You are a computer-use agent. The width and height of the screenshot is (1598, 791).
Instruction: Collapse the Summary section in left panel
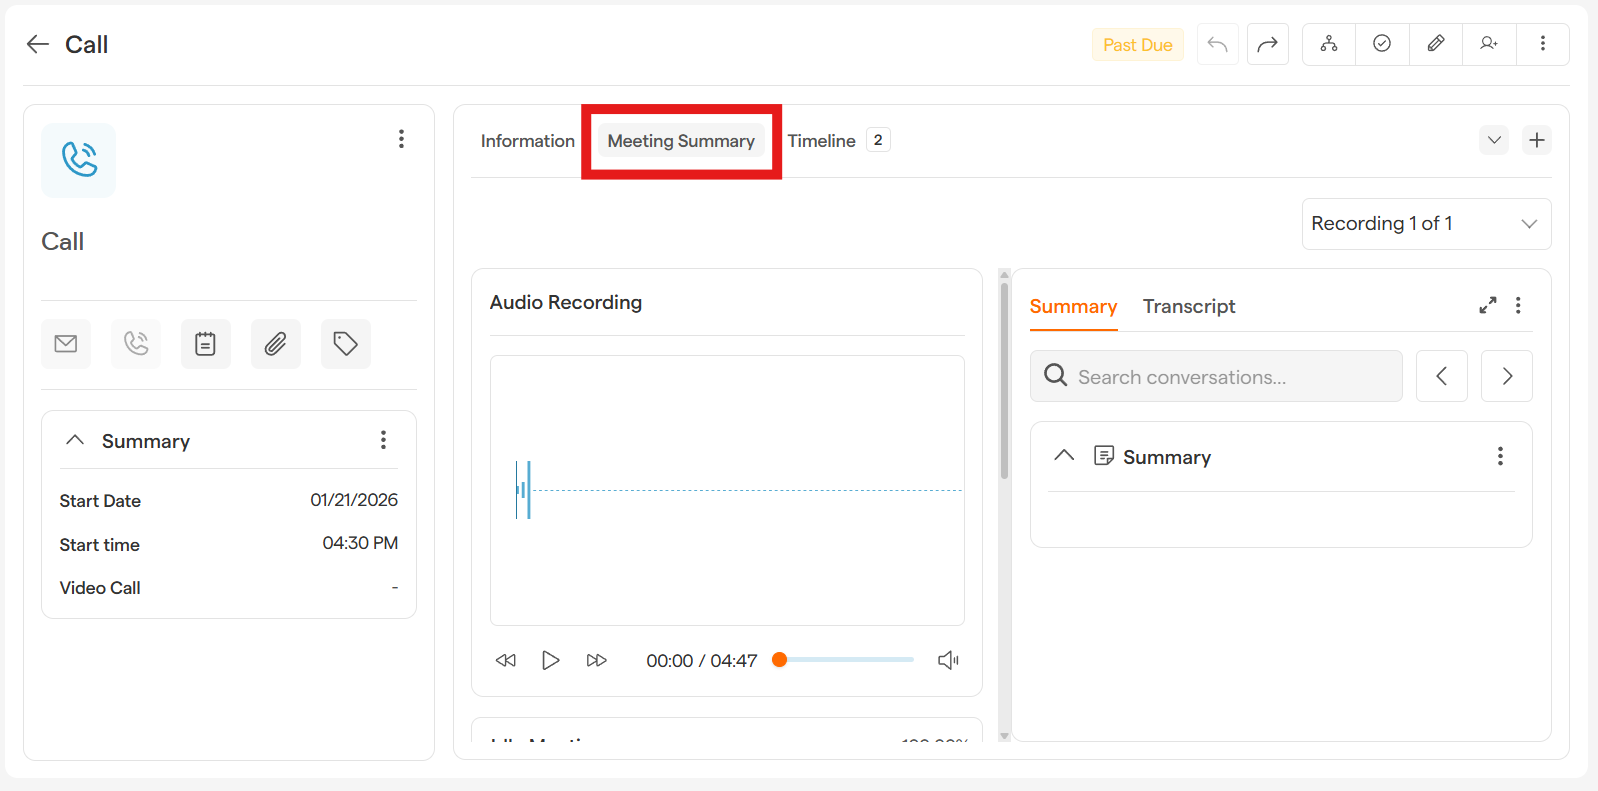pos(75,441)
